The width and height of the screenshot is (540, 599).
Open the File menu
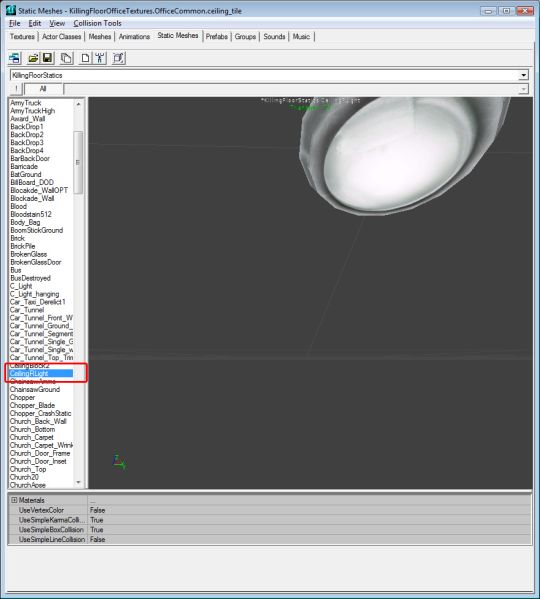point(15,23)
